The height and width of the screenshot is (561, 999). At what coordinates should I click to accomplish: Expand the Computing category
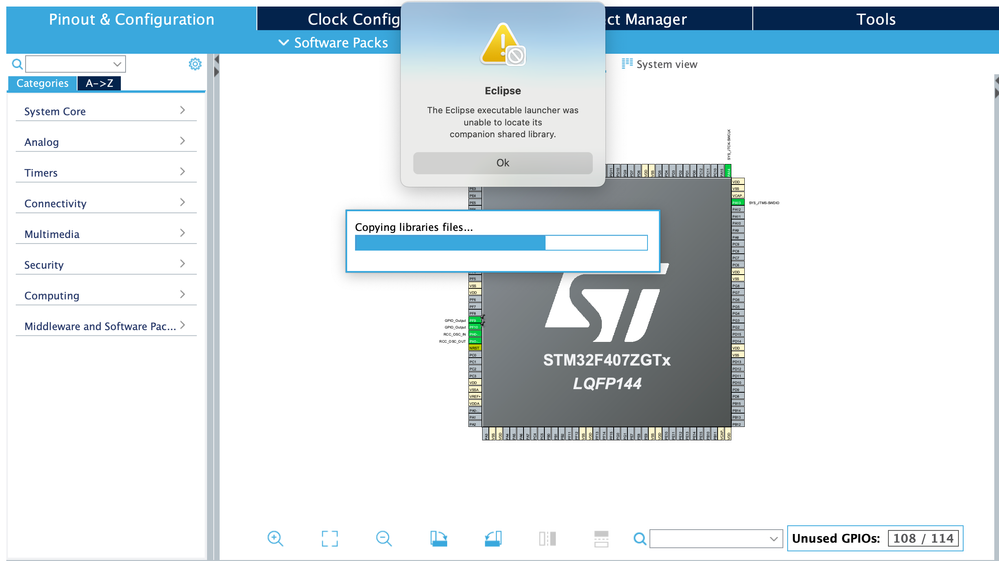[106, 295]
